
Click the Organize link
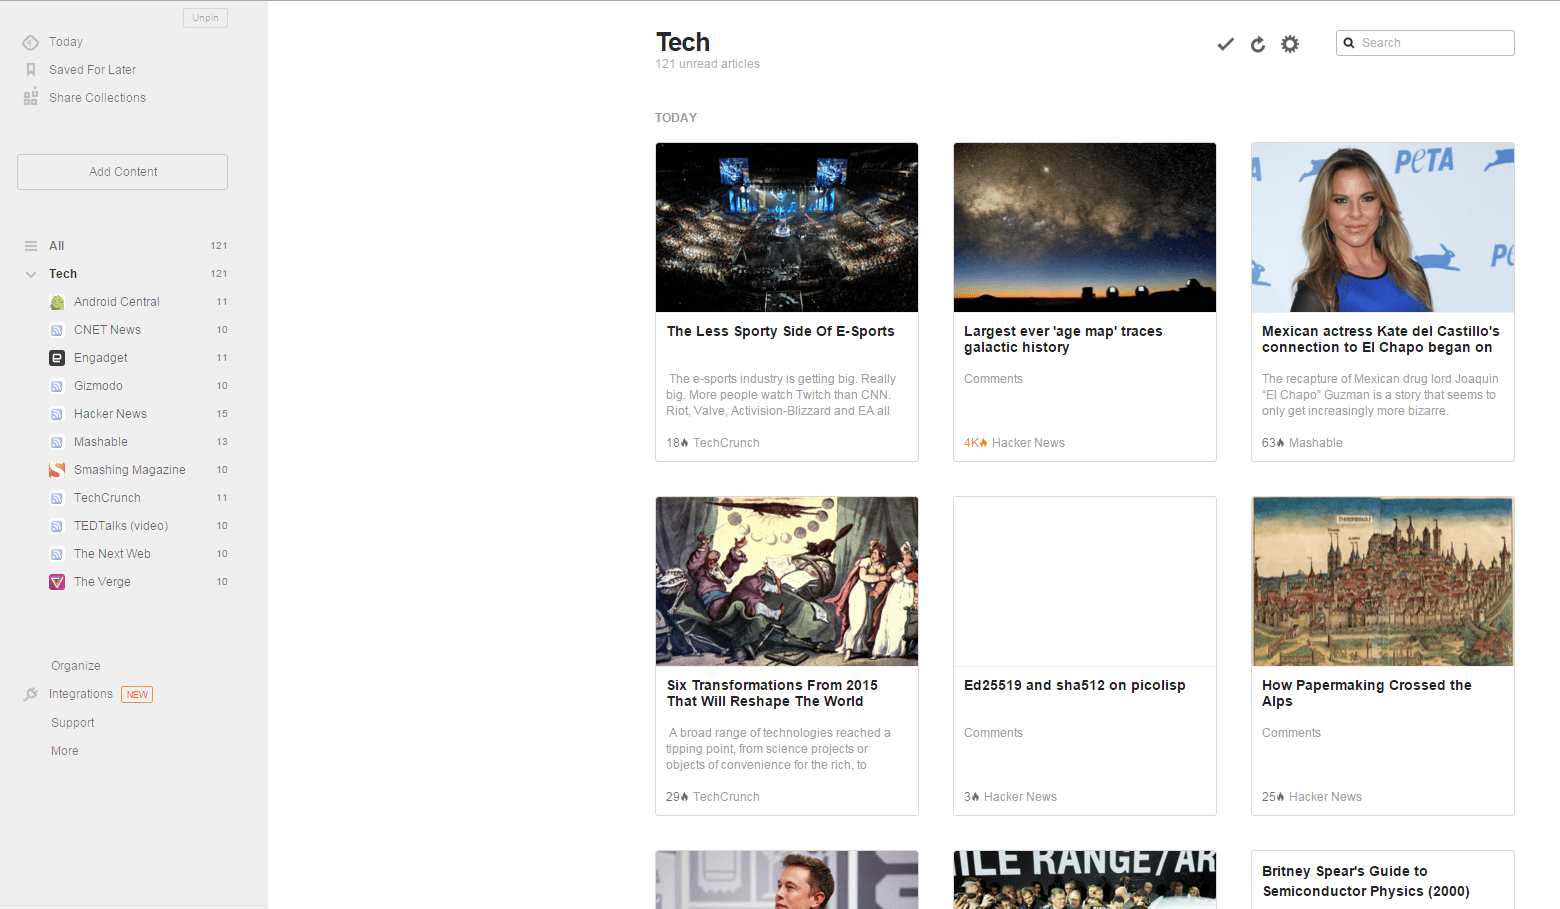click(x=76, y=666)
